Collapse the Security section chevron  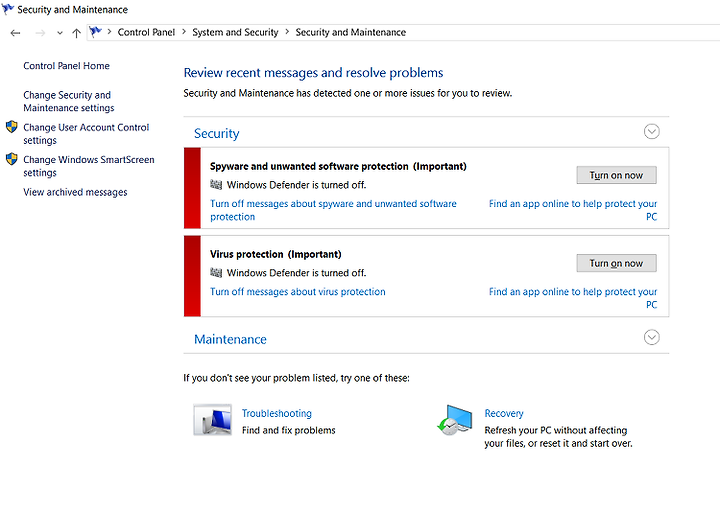click(652, 132)
